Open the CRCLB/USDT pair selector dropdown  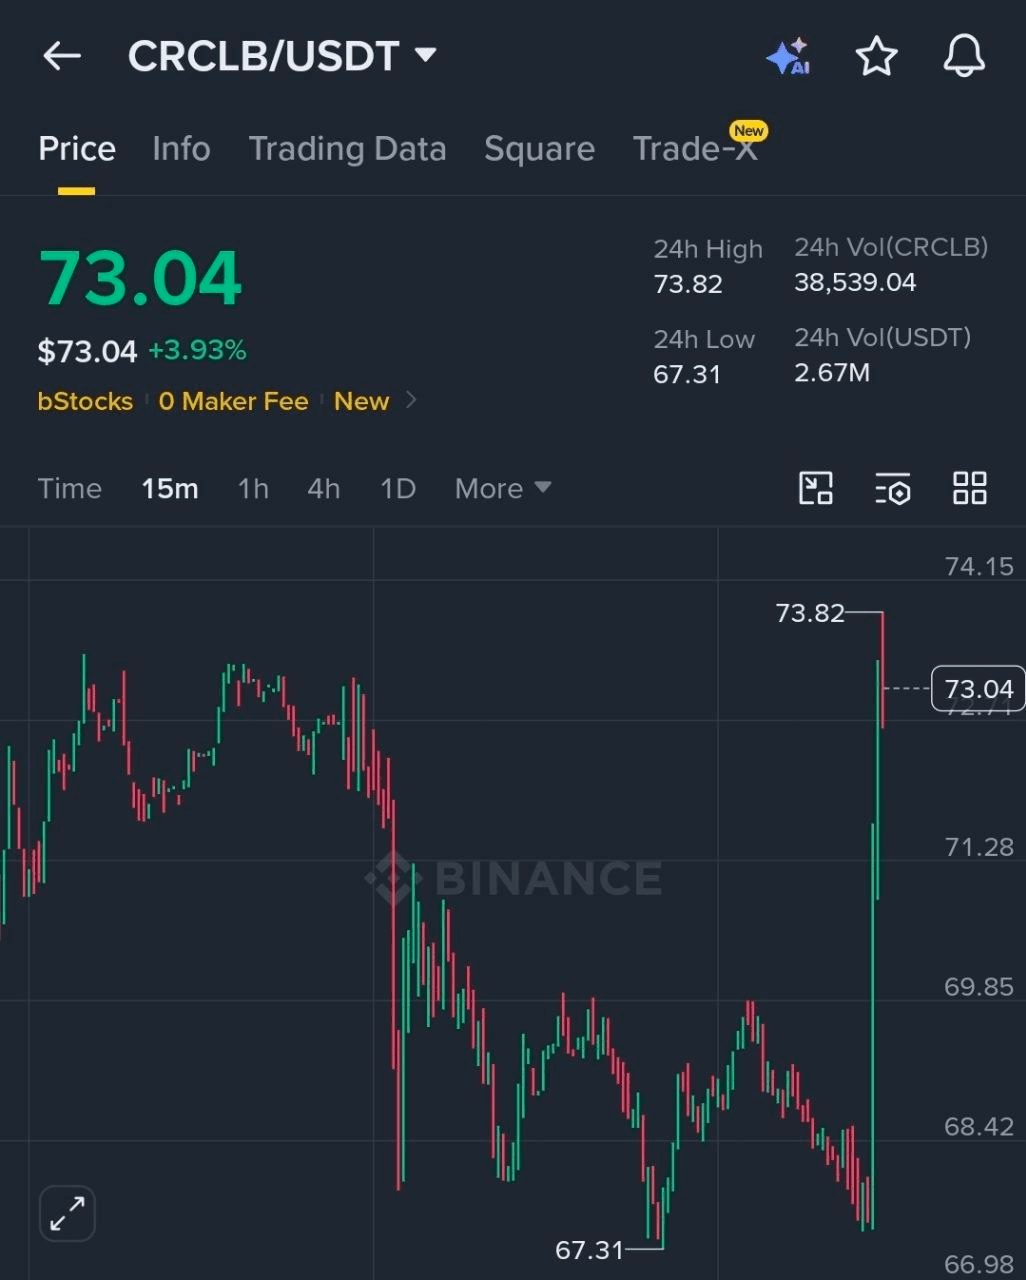(283, 56)
